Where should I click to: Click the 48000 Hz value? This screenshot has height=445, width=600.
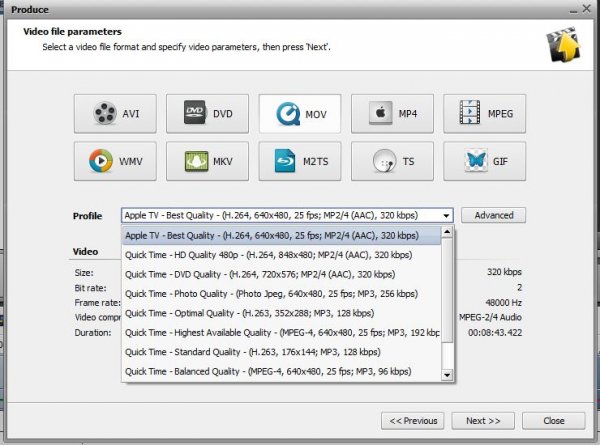pyautogui.click(x=504, y=303)
